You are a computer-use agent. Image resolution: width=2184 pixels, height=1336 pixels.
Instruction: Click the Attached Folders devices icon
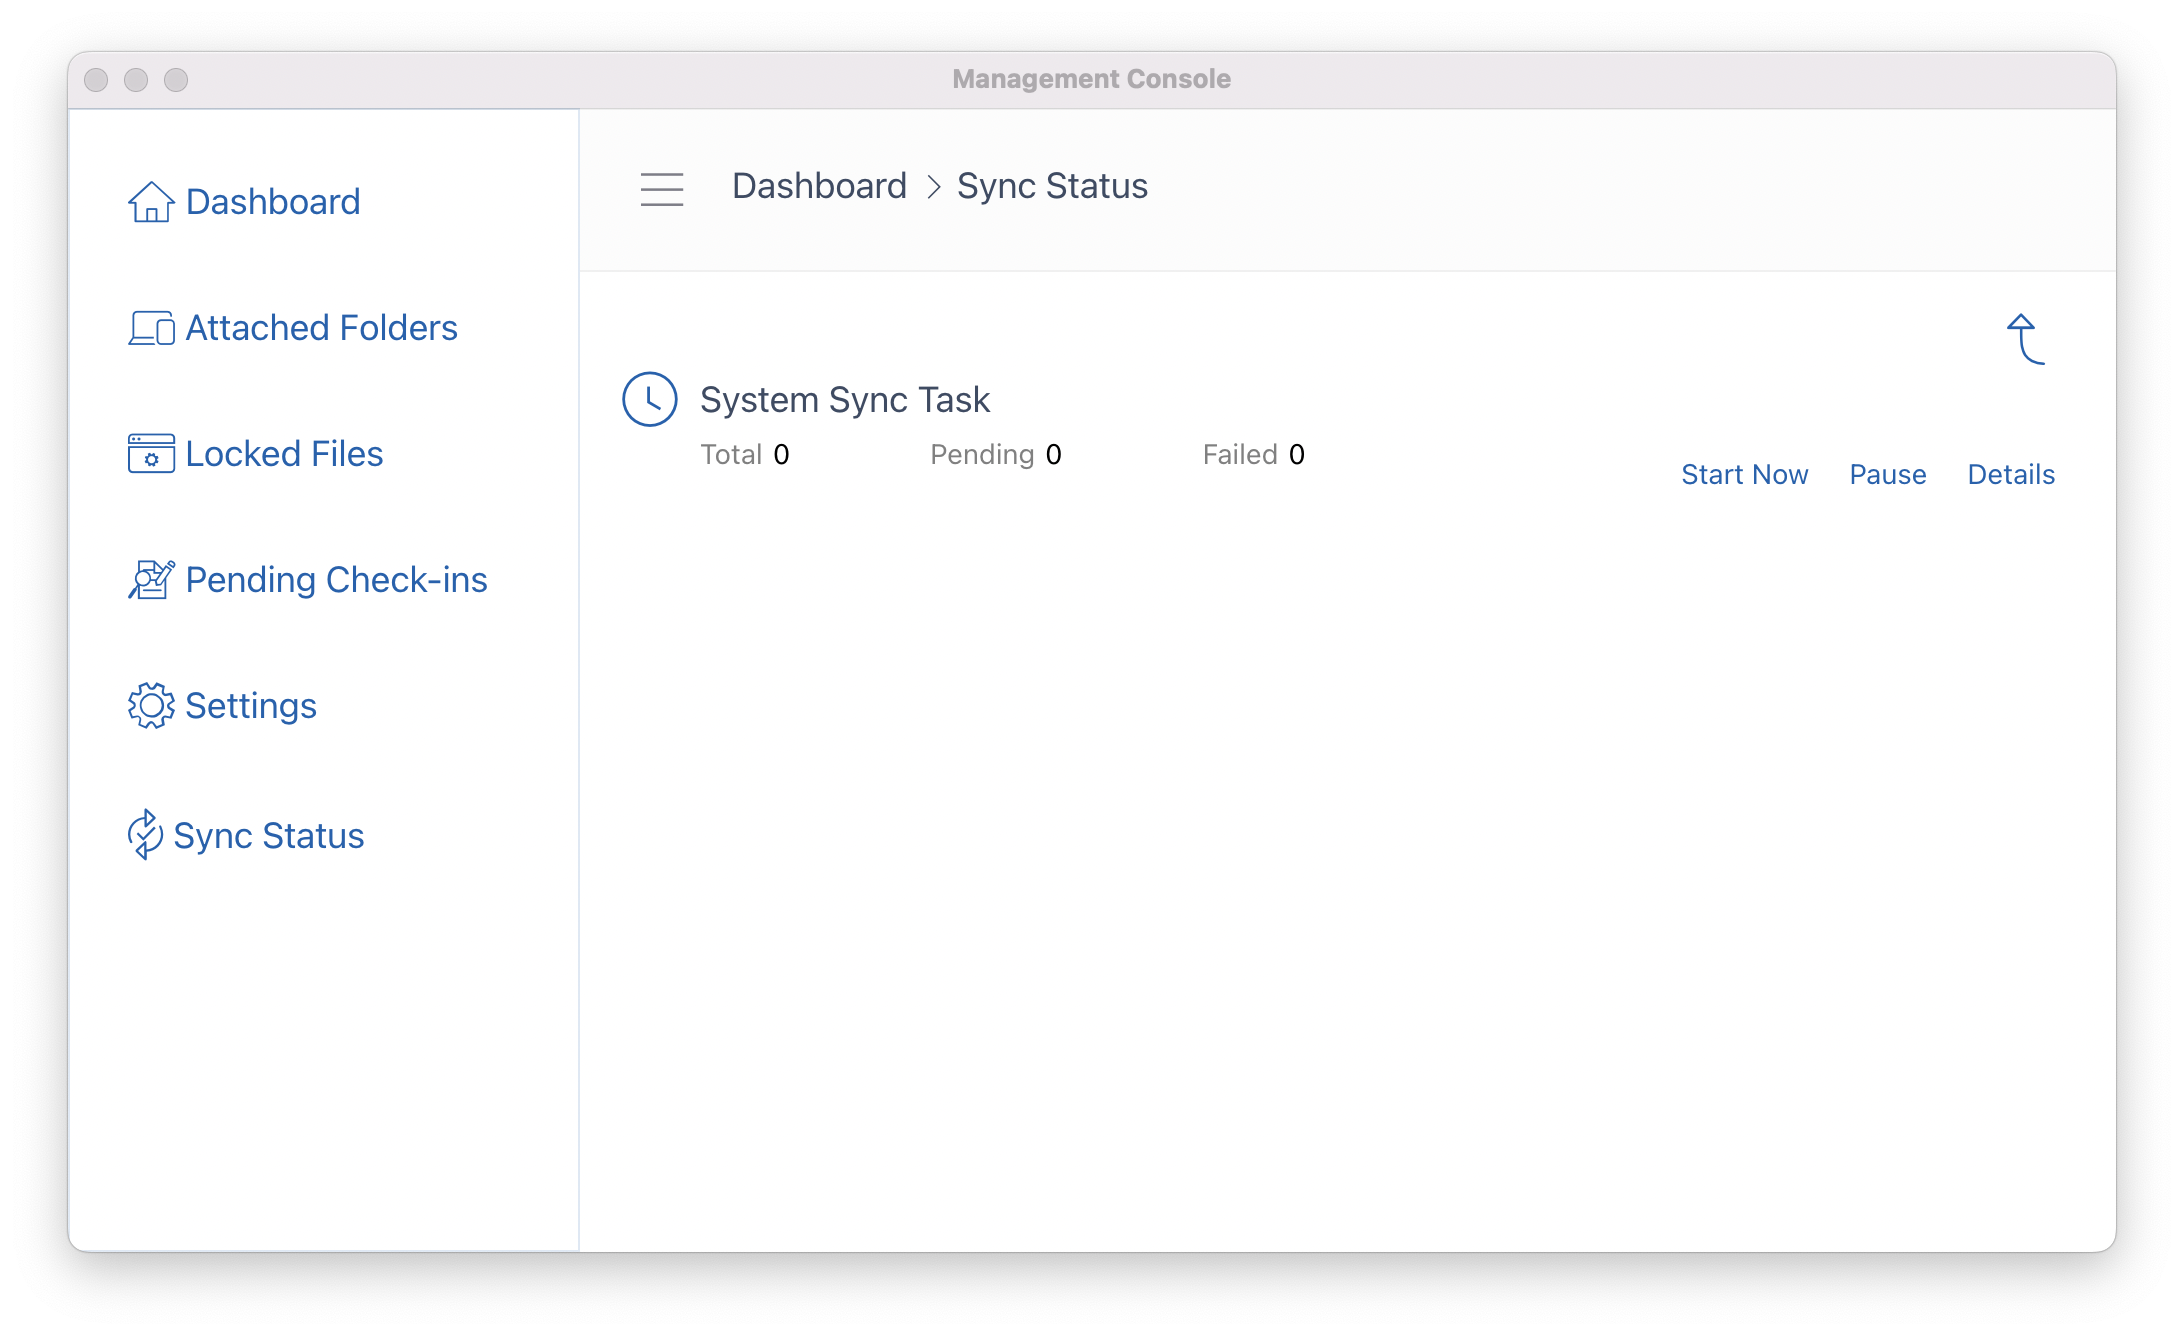(x=151, y=328)
